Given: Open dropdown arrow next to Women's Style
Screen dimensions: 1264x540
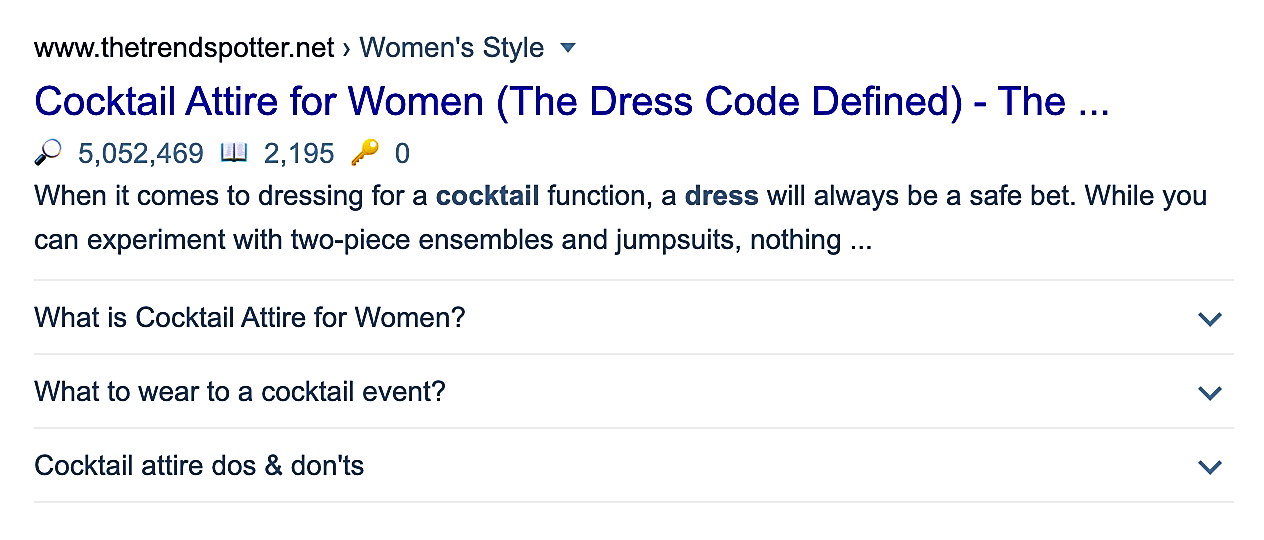Looking at the screenshot, I should tap(568, 48).
